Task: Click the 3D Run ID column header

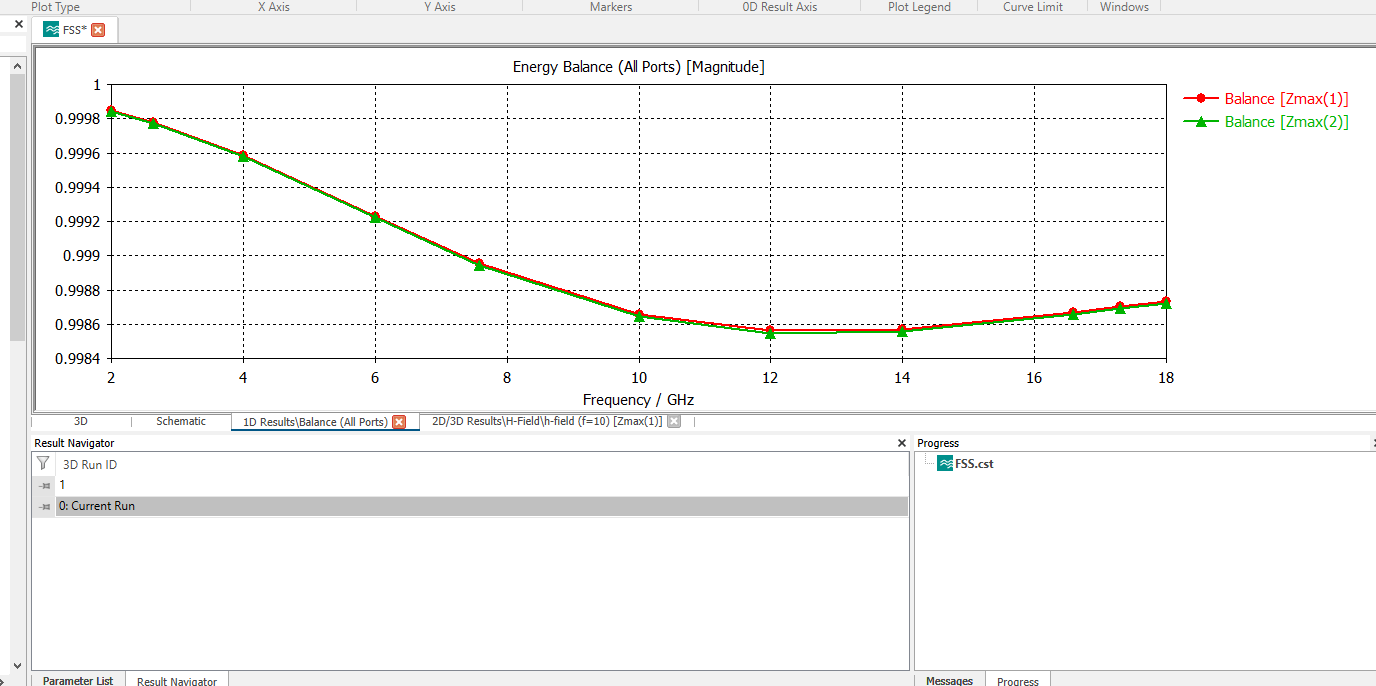Action: (x=90, y=465)
